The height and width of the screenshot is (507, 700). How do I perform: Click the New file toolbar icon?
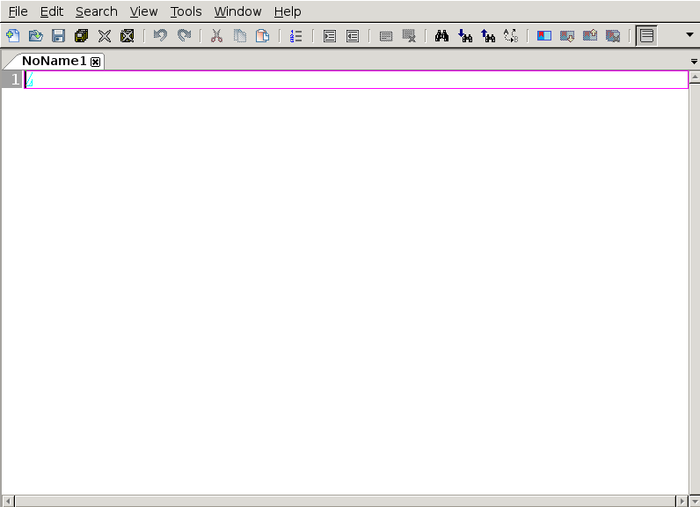pos(12,36)
